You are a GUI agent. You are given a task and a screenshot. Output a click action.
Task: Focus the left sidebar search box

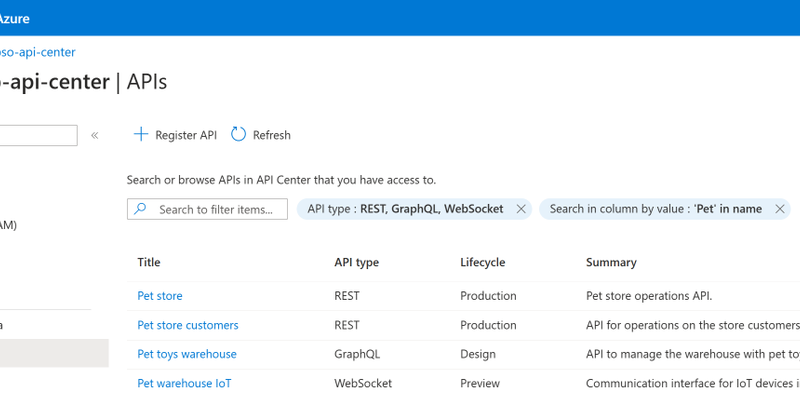click(x=38, y=135)
